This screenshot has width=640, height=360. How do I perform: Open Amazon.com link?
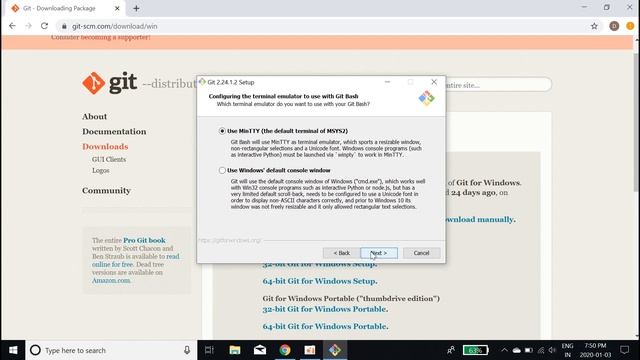point(111,280)
